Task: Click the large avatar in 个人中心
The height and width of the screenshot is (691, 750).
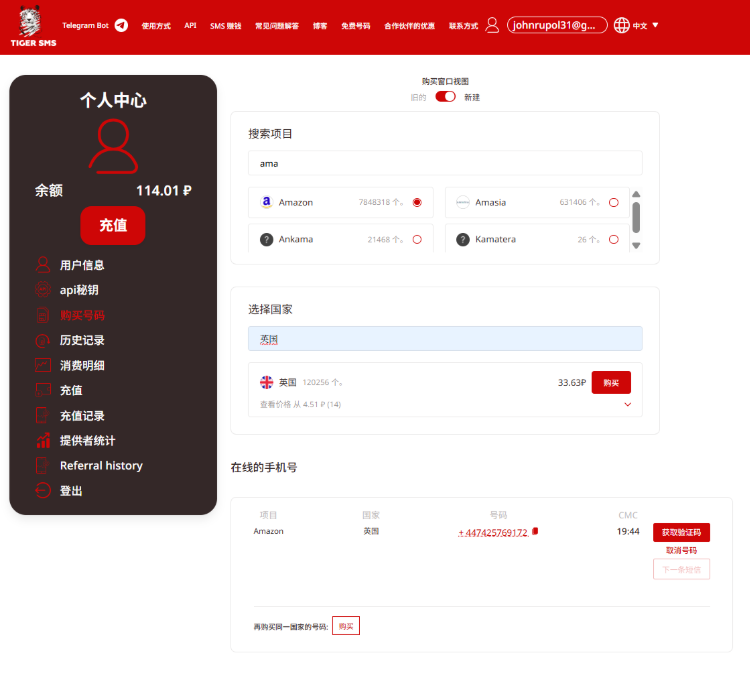Action: point(113,146)
